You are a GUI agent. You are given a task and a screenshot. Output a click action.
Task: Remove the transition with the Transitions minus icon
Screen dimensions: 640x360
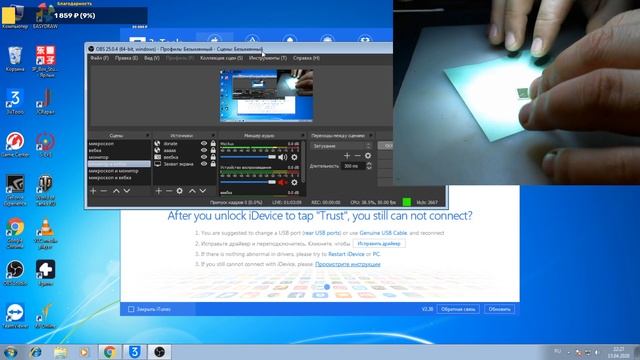358,156
